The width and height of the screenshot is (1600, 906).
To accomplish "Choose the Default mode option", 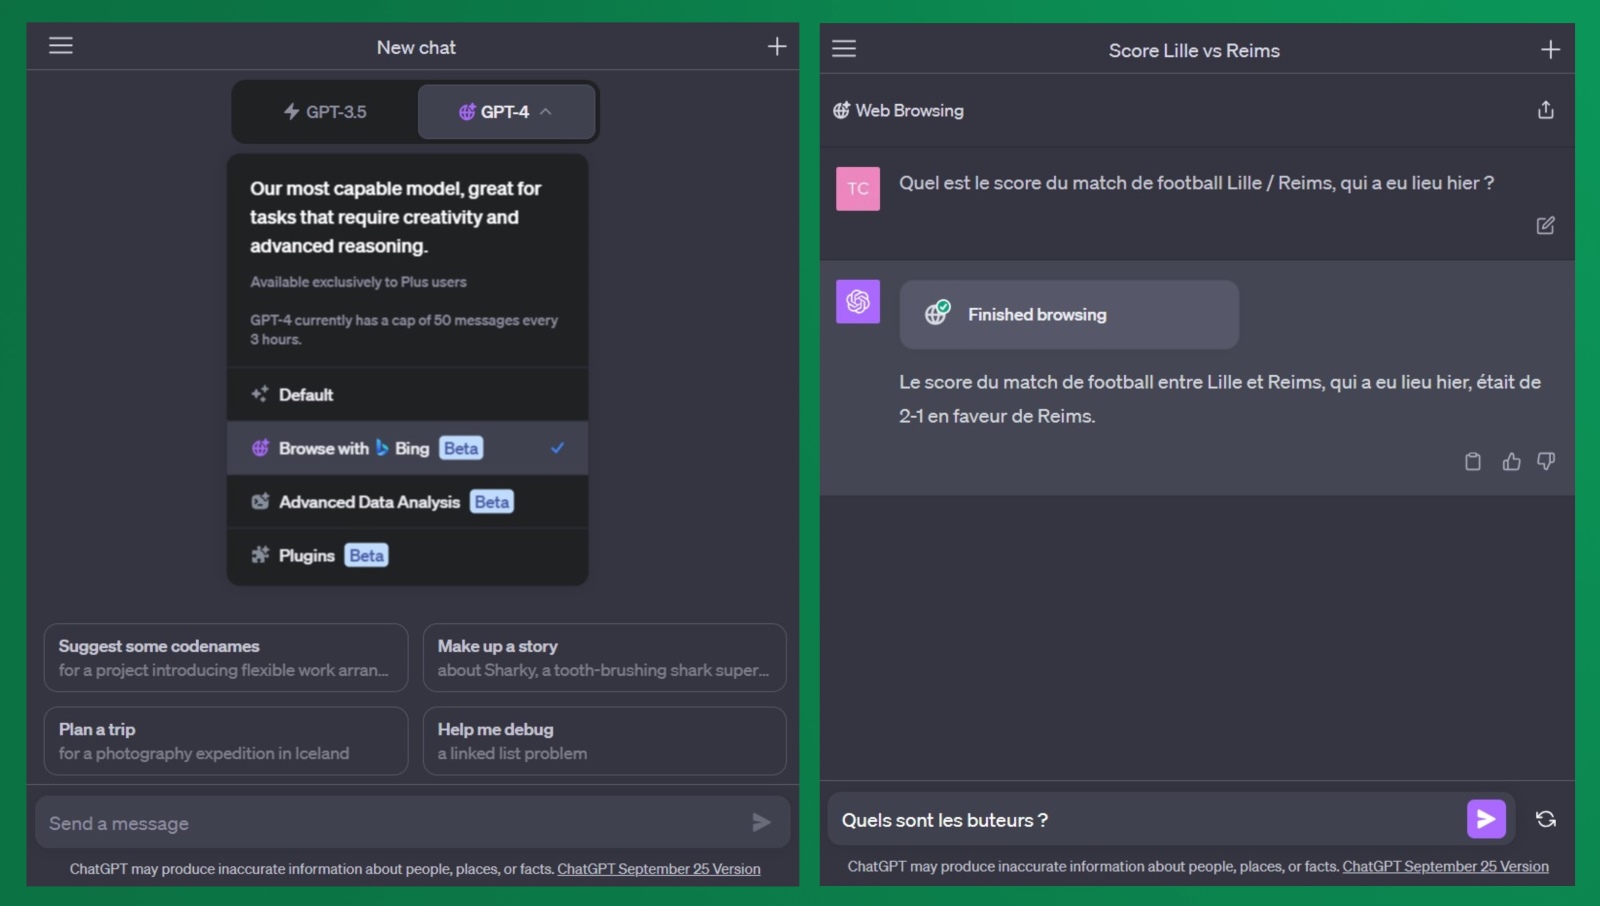I will (x=407, y=394).
